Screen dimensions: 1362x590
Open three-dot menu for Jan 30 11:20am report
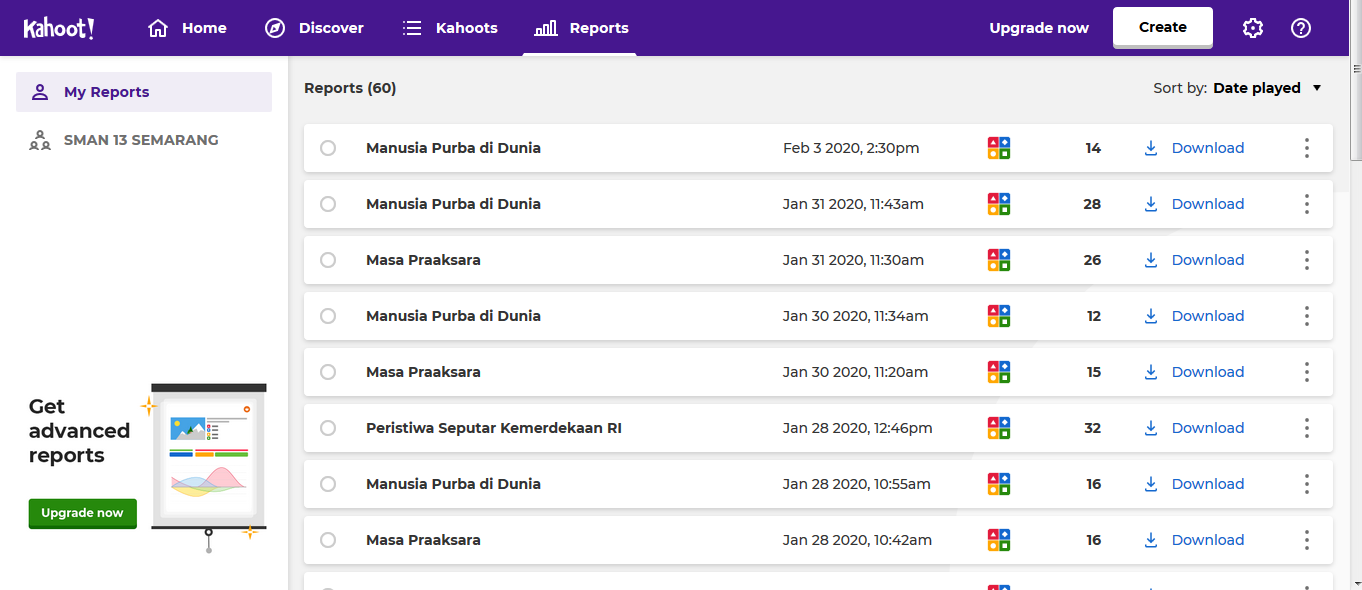(1307, 372)
